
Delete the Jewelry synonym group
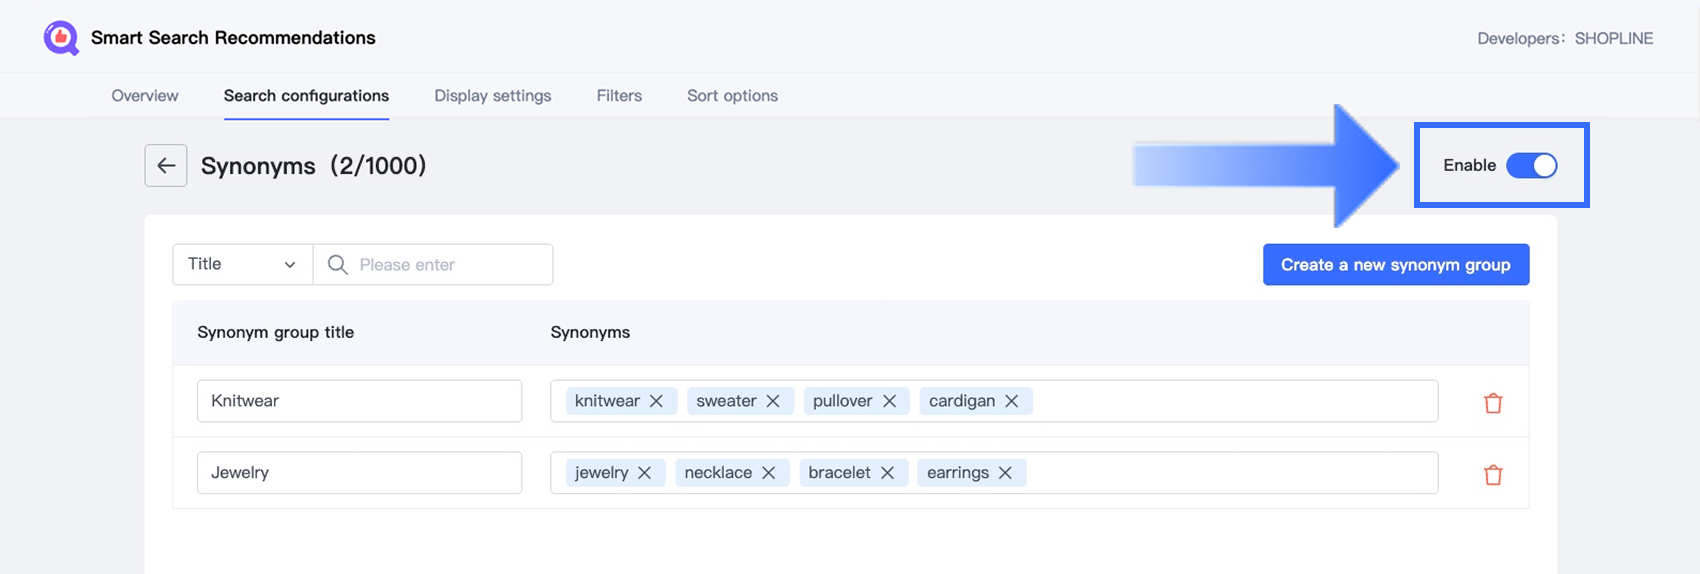point(1493,475)
